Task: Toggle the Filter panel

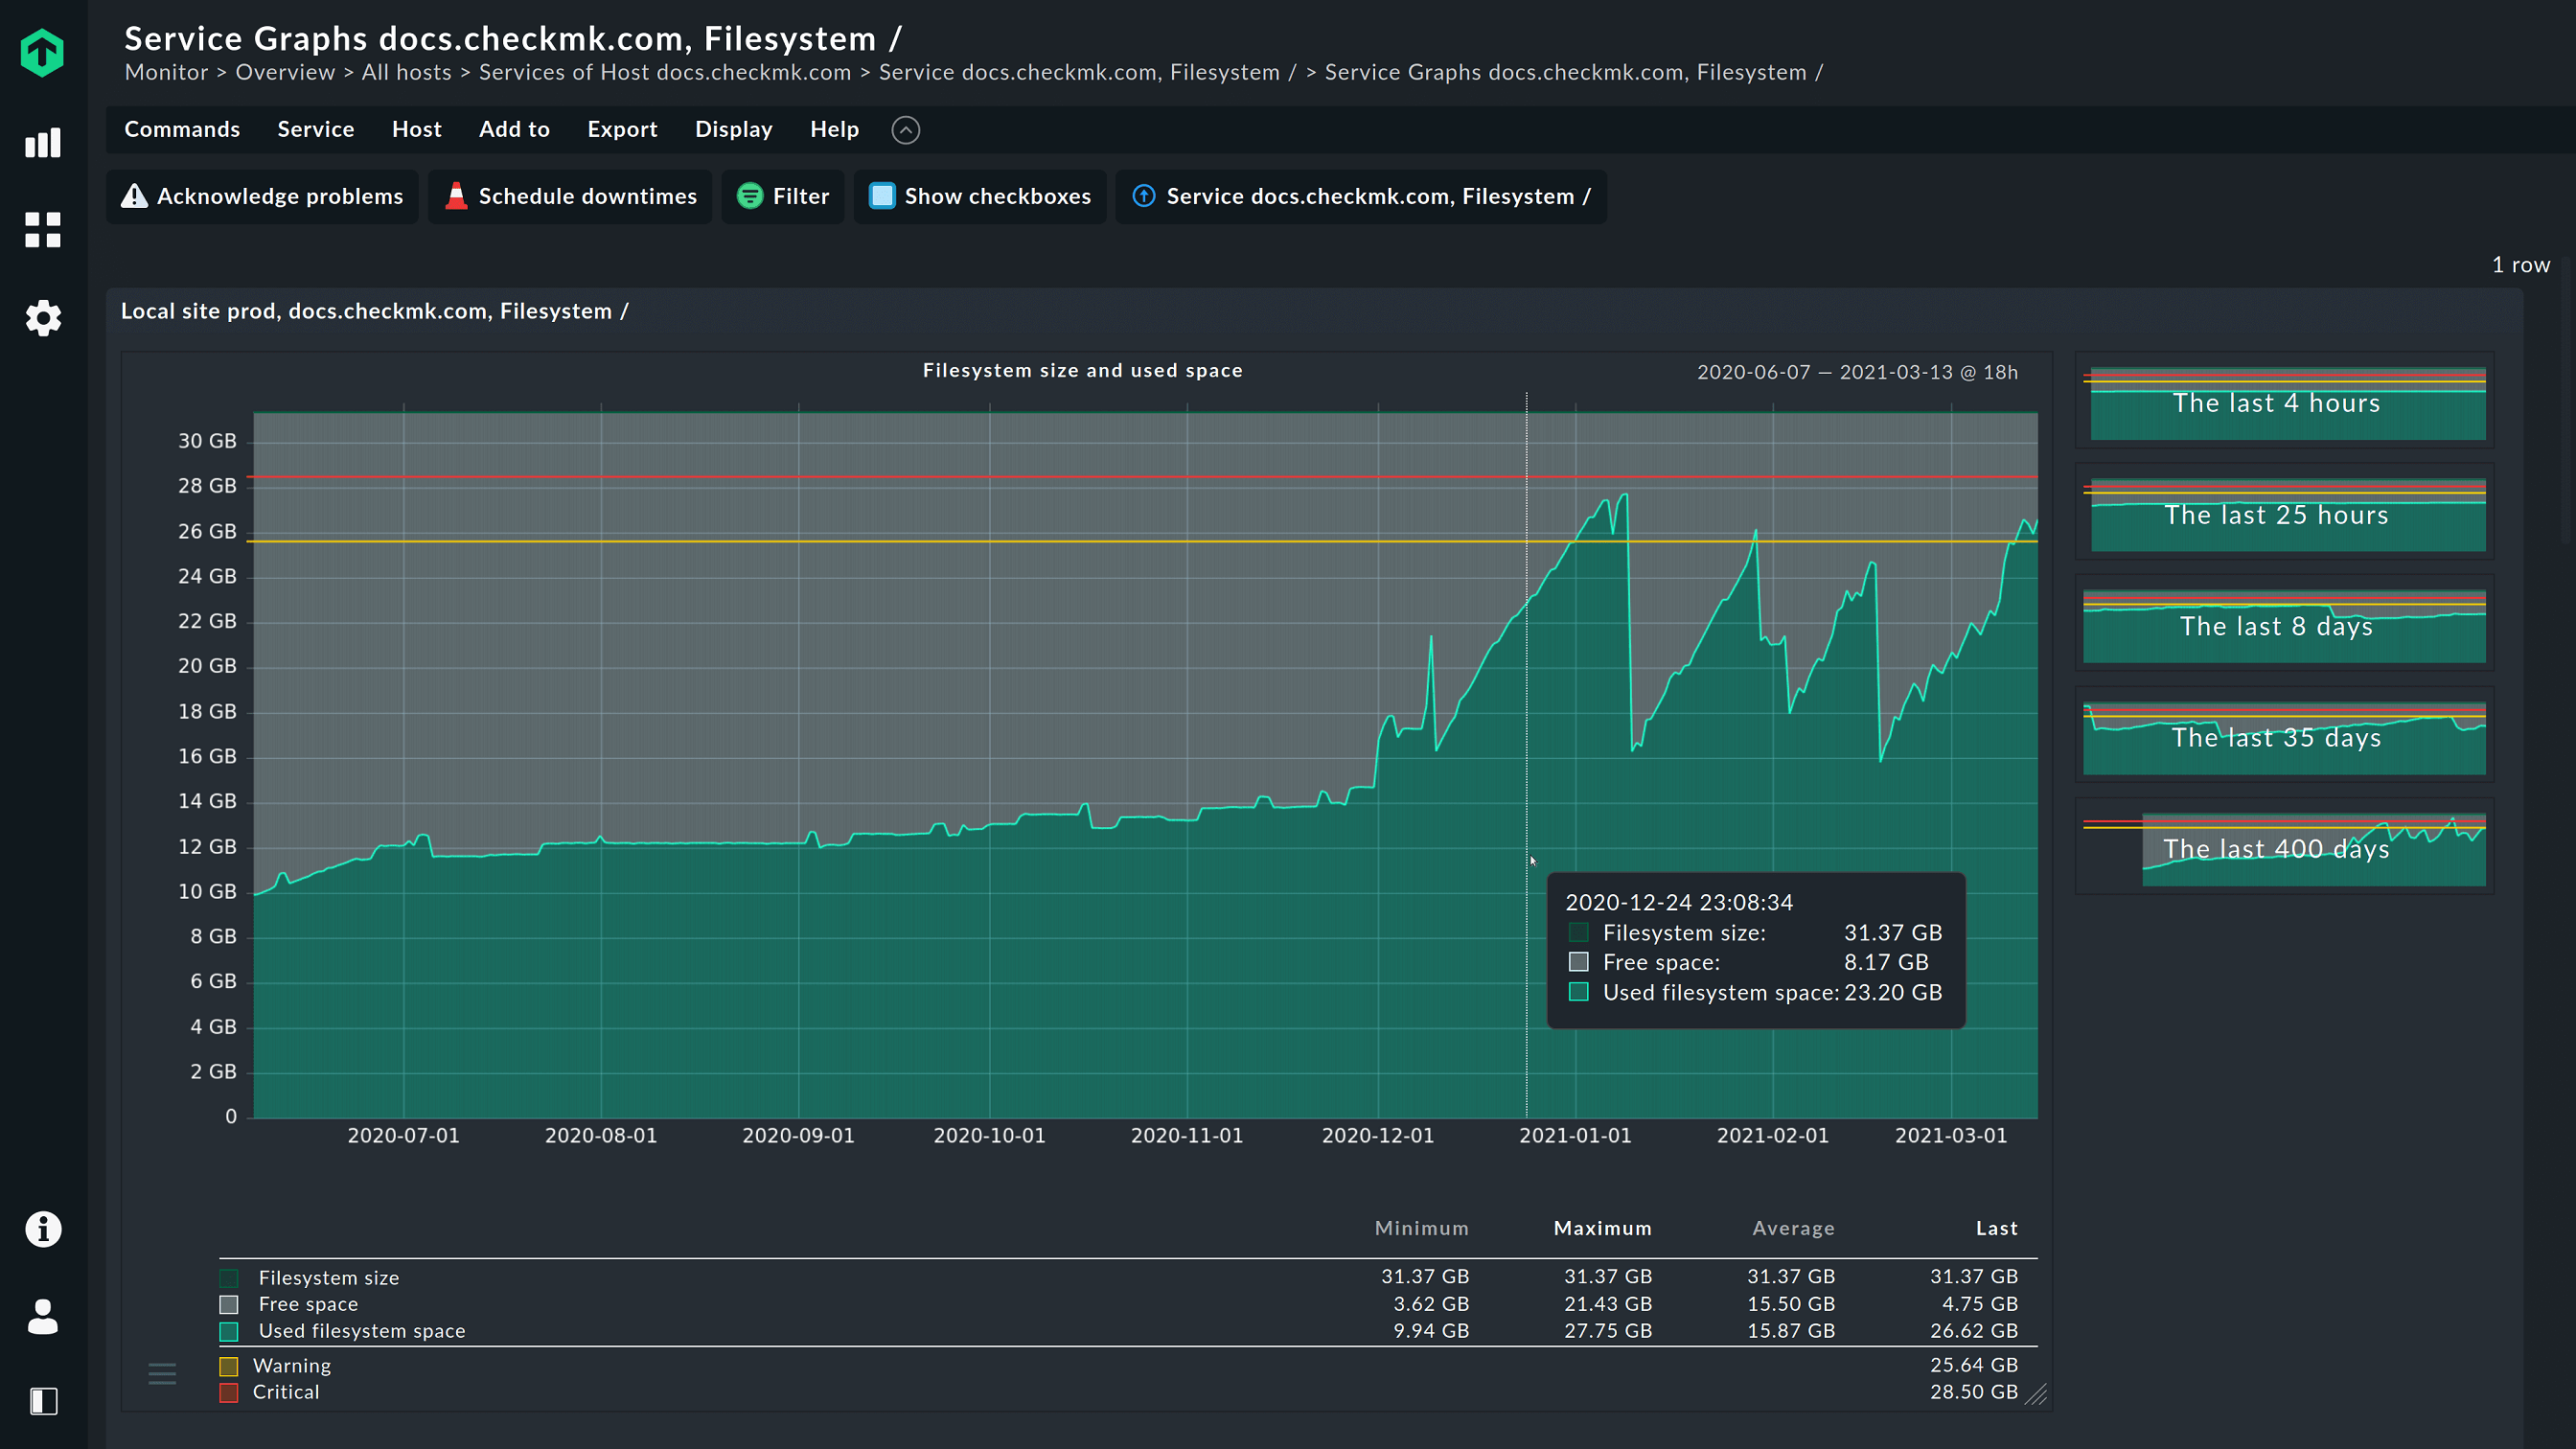Action: click(x=783, y=196)
